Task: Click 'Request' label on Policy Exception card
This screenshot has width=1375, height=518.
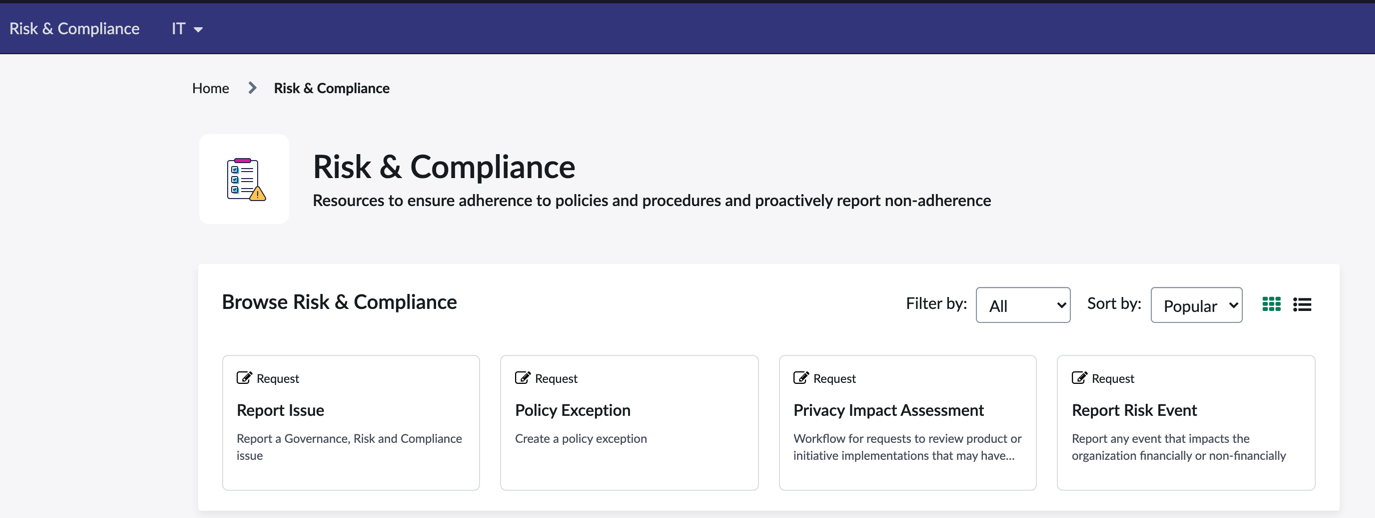Action: [x=556, y=378]
